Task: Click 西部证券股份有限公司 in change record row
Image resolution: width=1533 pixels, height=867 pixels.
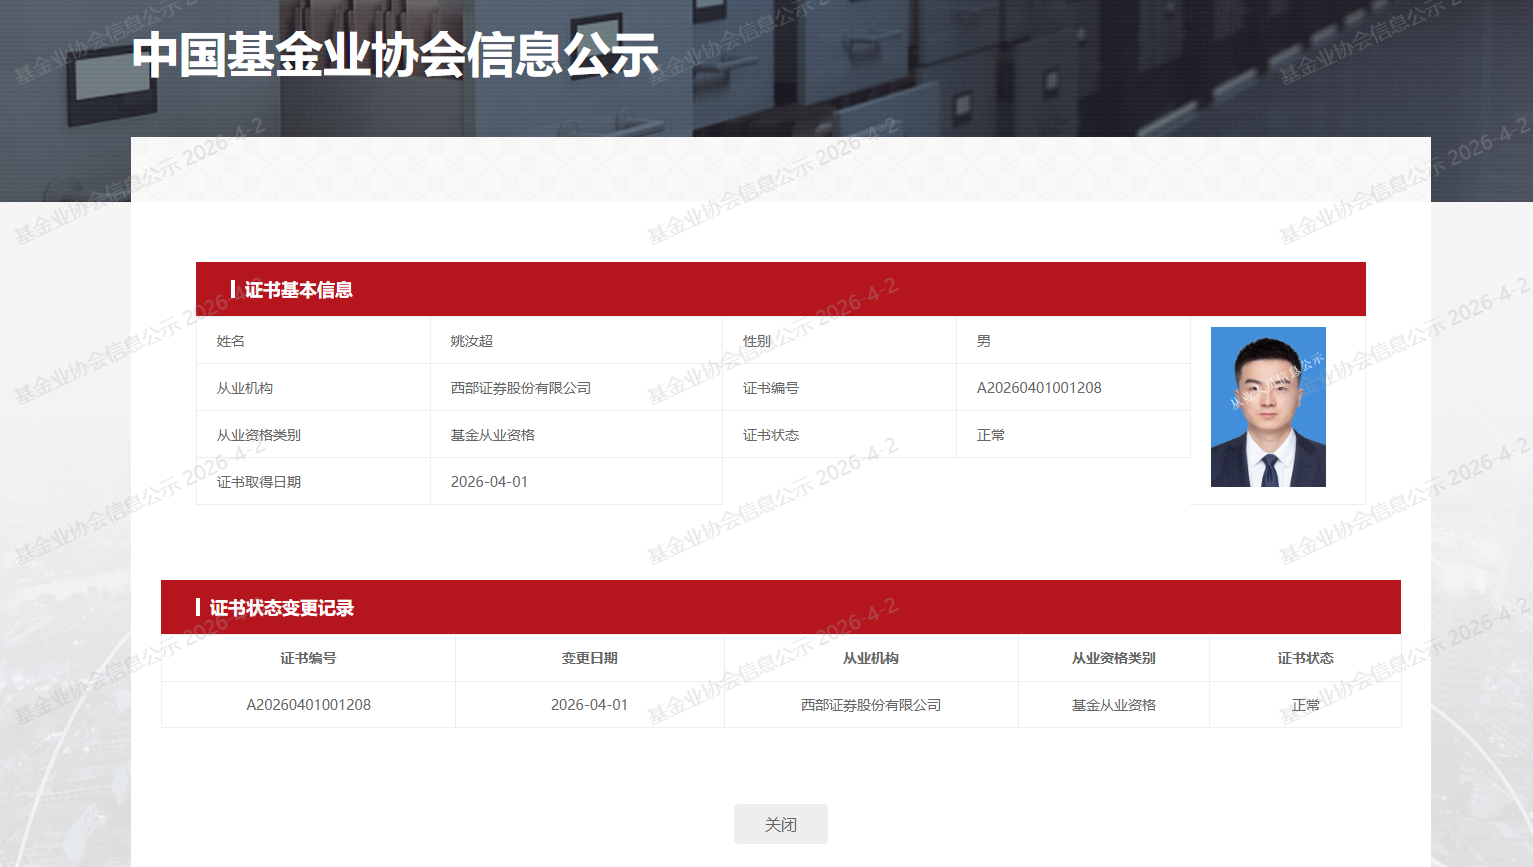Action: 870,705
